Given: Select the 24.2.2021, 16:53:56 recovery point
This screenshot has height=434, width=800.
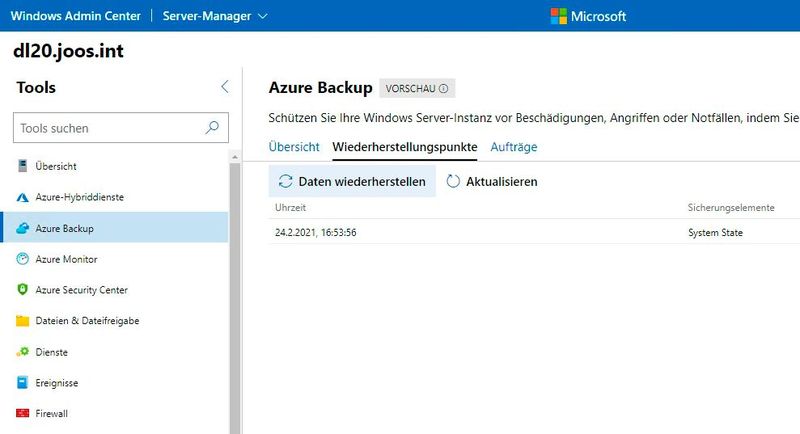Looking at the screenshot, I should coord(534,233).
